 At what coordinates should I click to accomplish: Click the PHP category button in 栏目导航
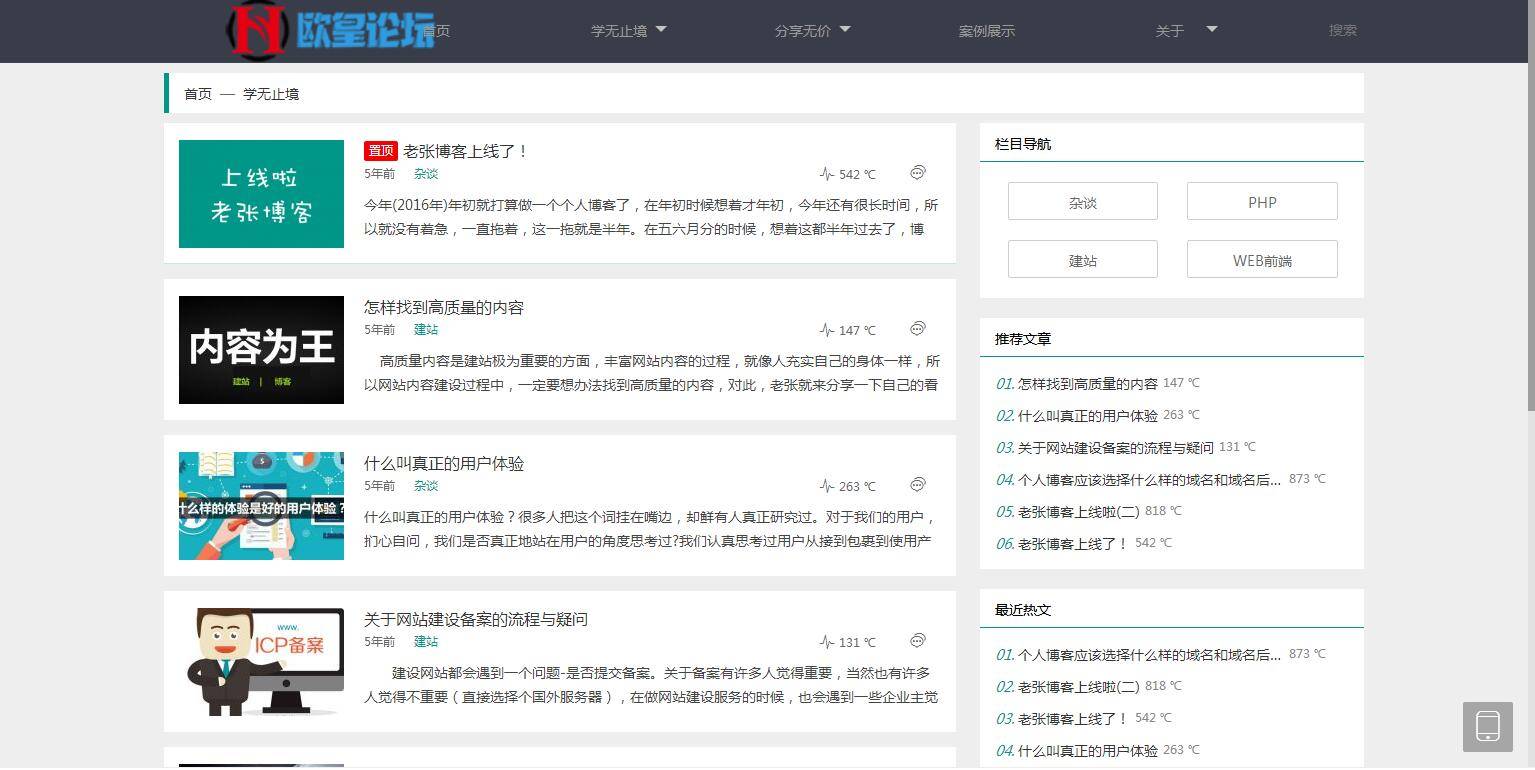coord(1261,201)
